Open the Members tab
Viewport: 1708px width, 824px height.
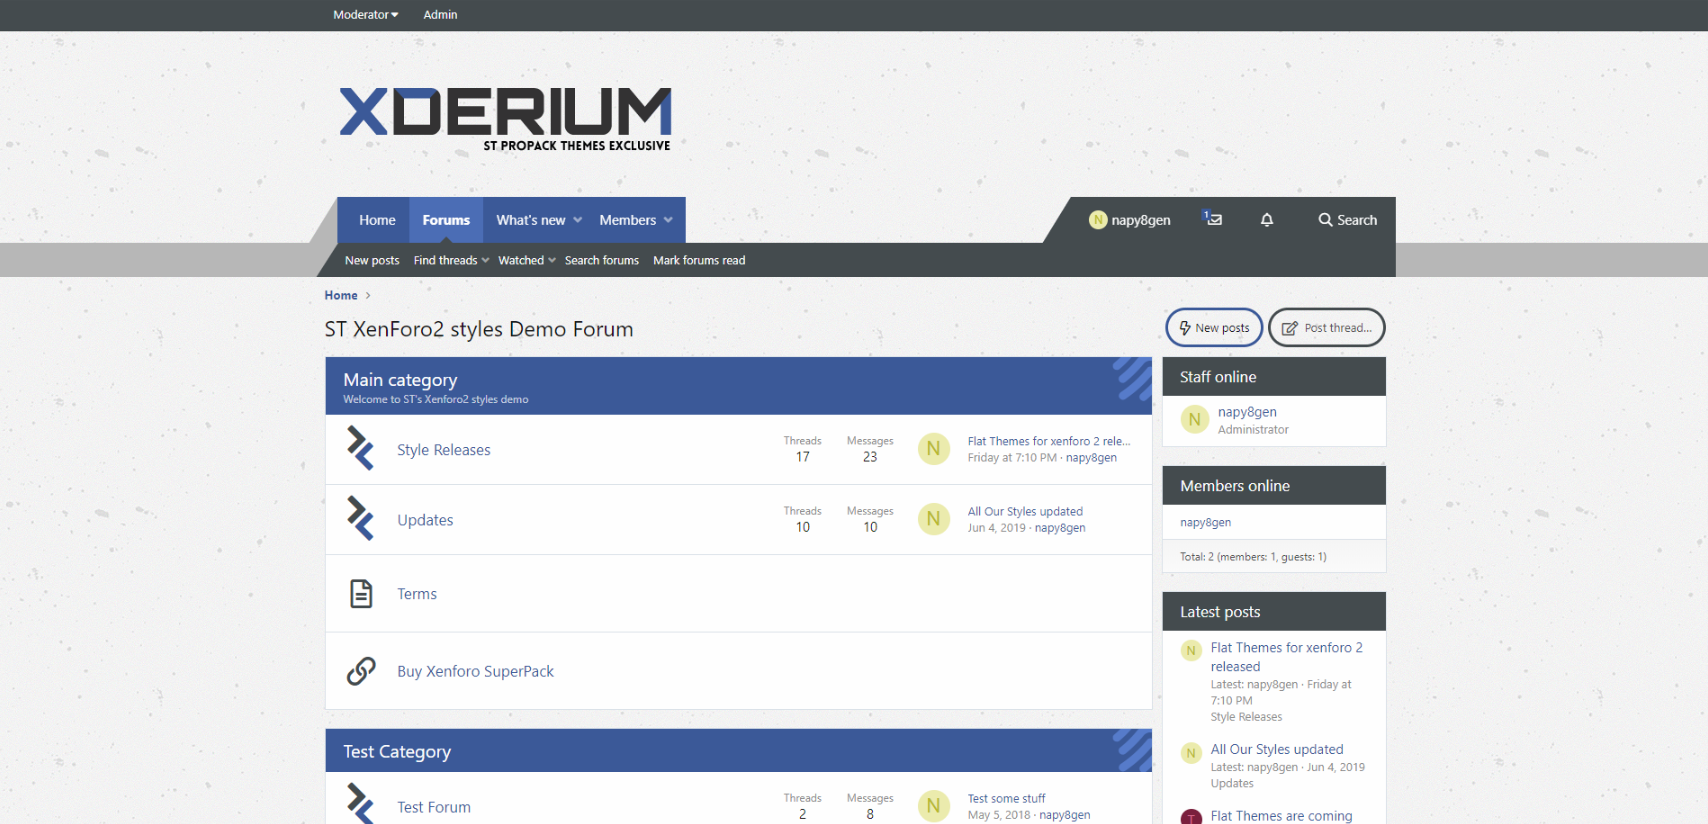tap(627, 220)
